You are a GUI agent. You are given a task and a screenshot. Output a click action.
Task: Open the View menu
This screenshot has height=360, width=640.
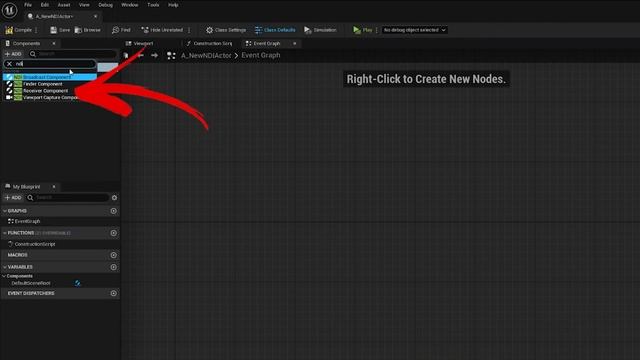coord(84,5)
